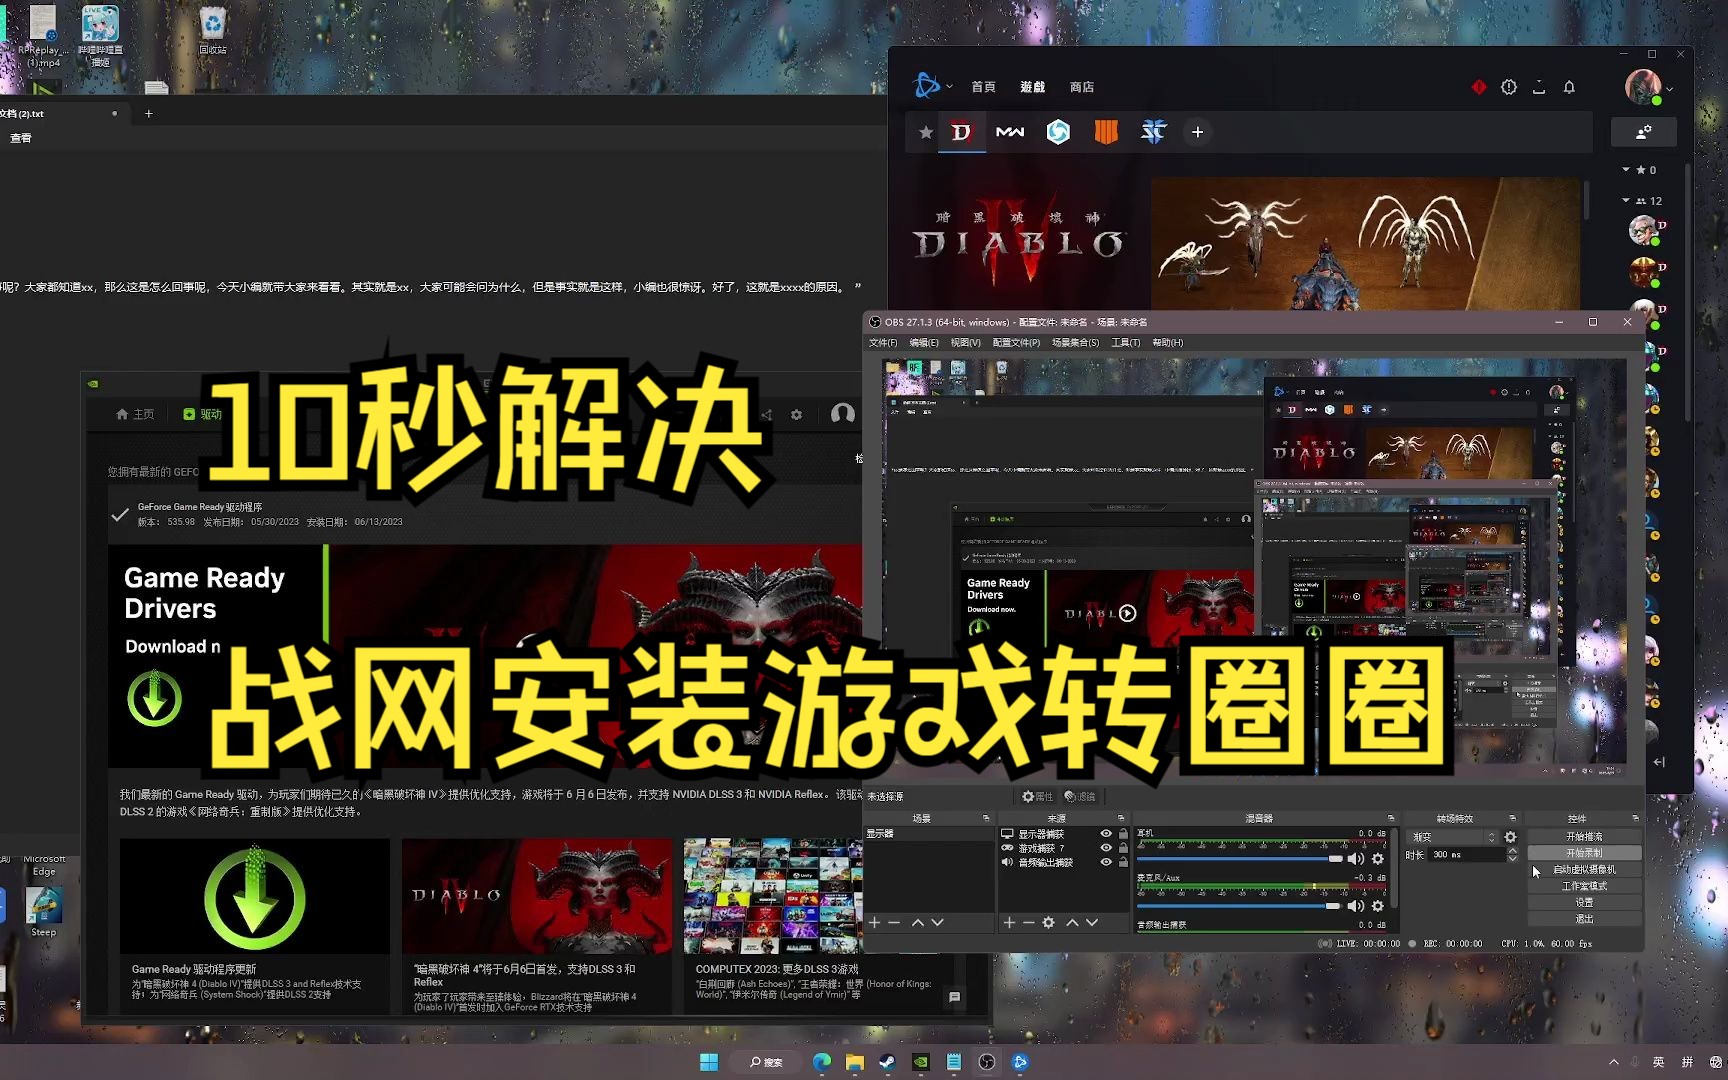1728x1080 pixels.
Task: Move scene down in OBS
Action: (937, 922)
